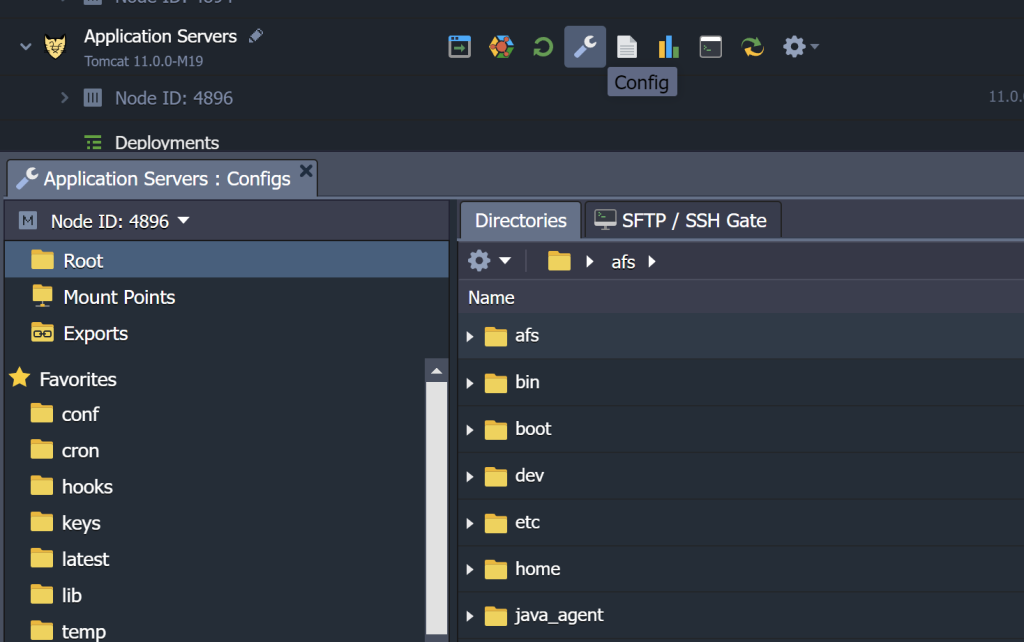Show Statistics bar chart icon

point(669,47)
